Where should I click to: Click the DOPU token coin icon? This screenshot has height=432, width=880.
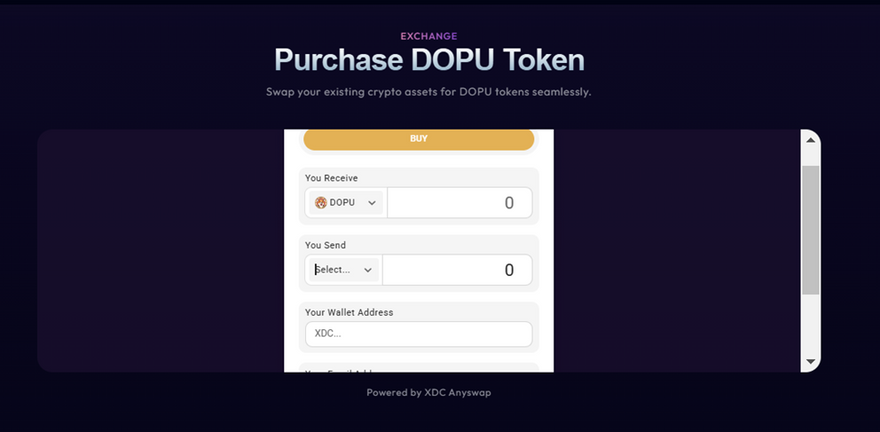click(321, 203)
